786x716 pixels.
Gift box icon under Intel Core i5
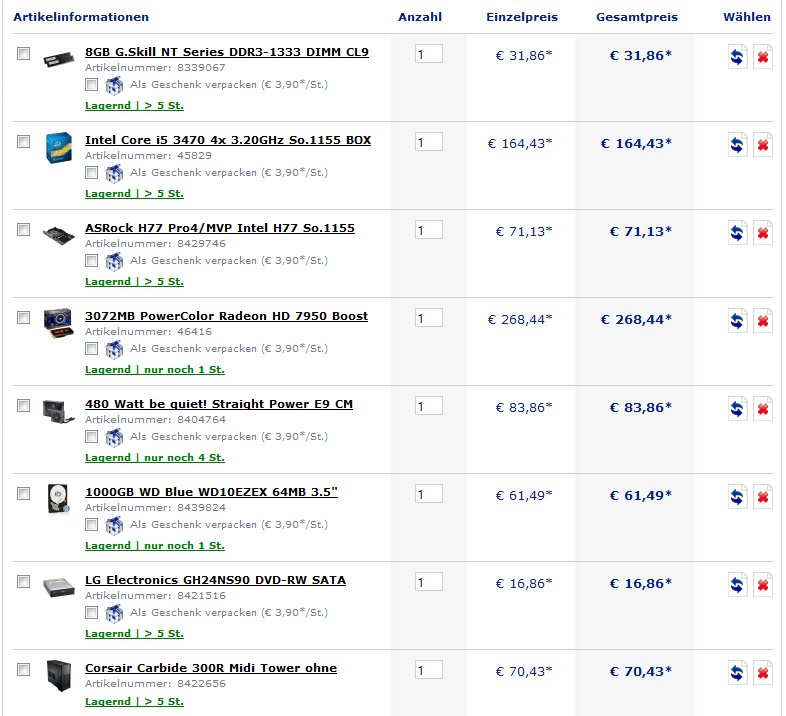coord(114,173)
